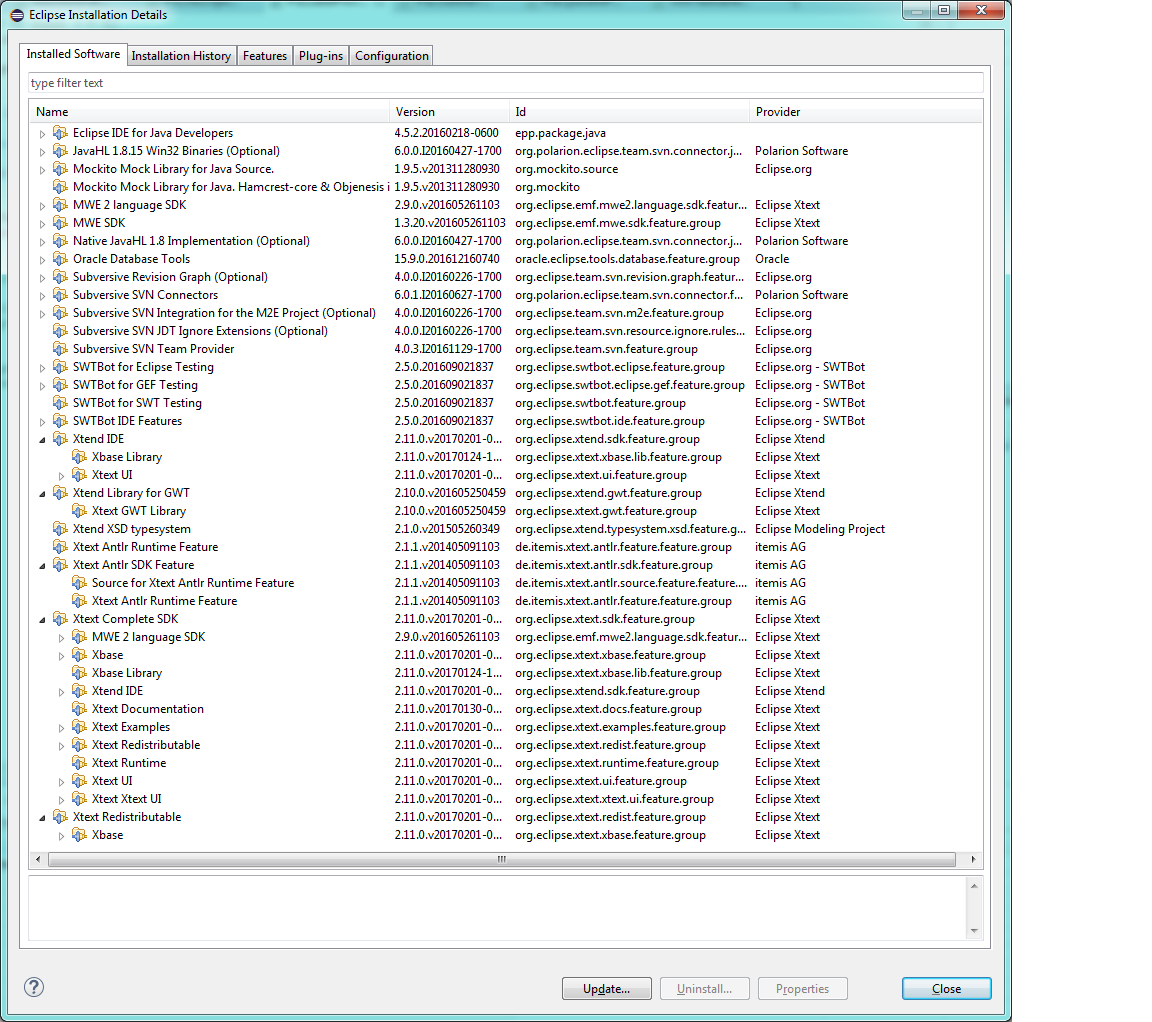Collapse the top-level Xtend IDE node
Image resolution: width=1152 pixels, height=1022 pixels.
click(42, 439)
